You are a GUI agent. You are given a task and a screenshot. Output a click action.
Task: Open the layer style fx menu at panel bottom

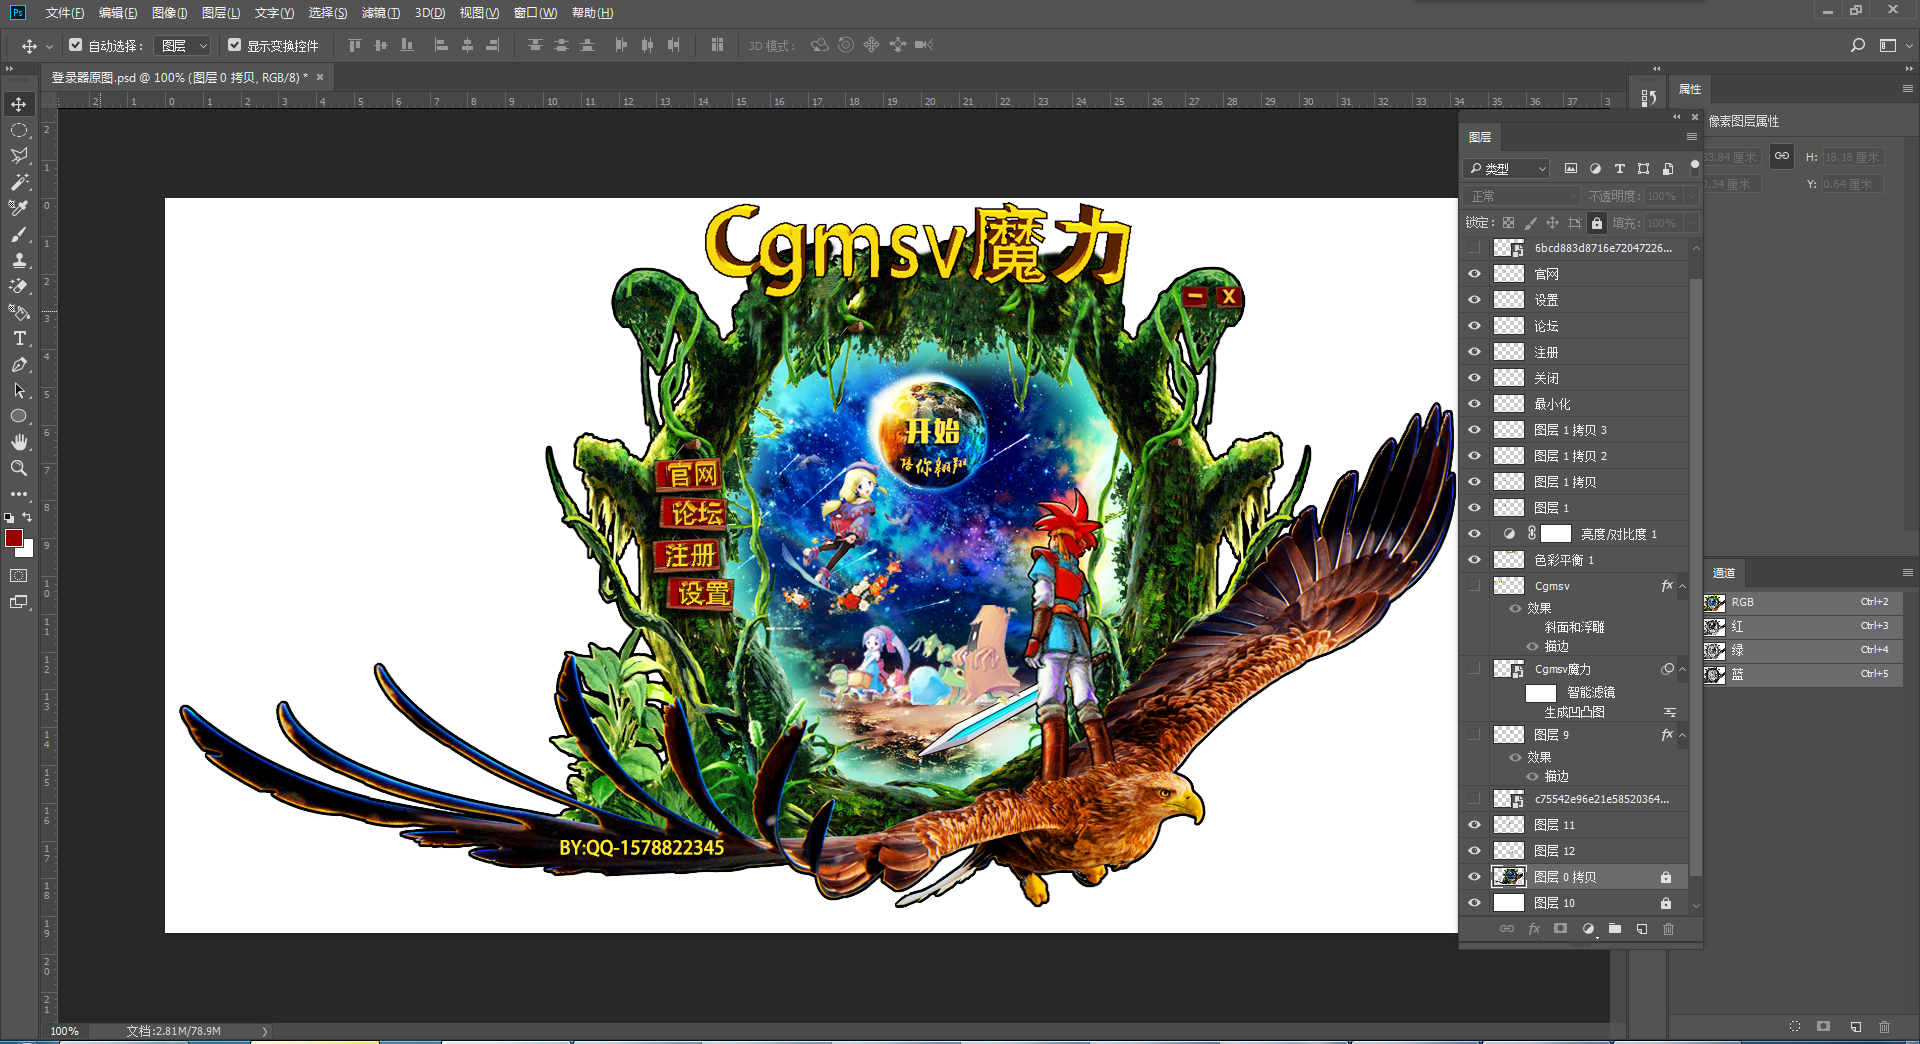tap(1534, 929)
